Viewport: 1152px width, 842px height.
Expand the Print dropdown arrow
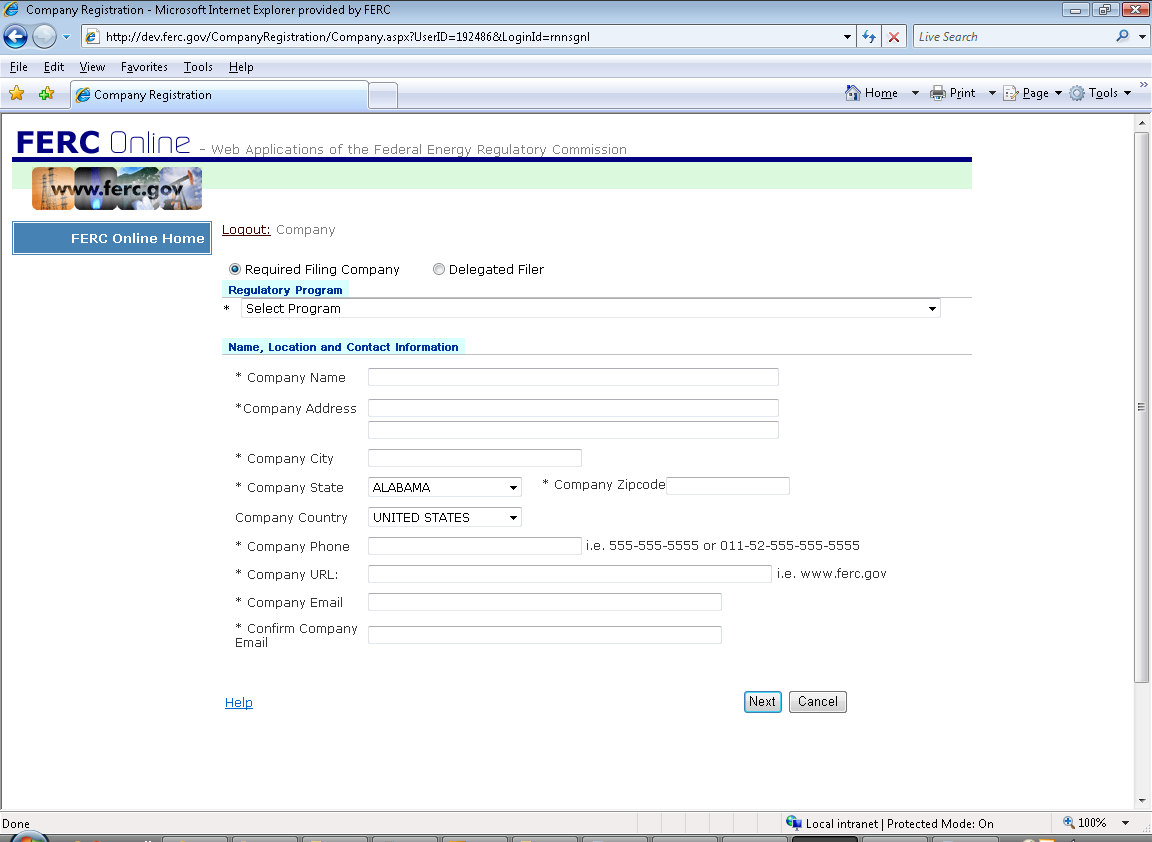point(992,93)
